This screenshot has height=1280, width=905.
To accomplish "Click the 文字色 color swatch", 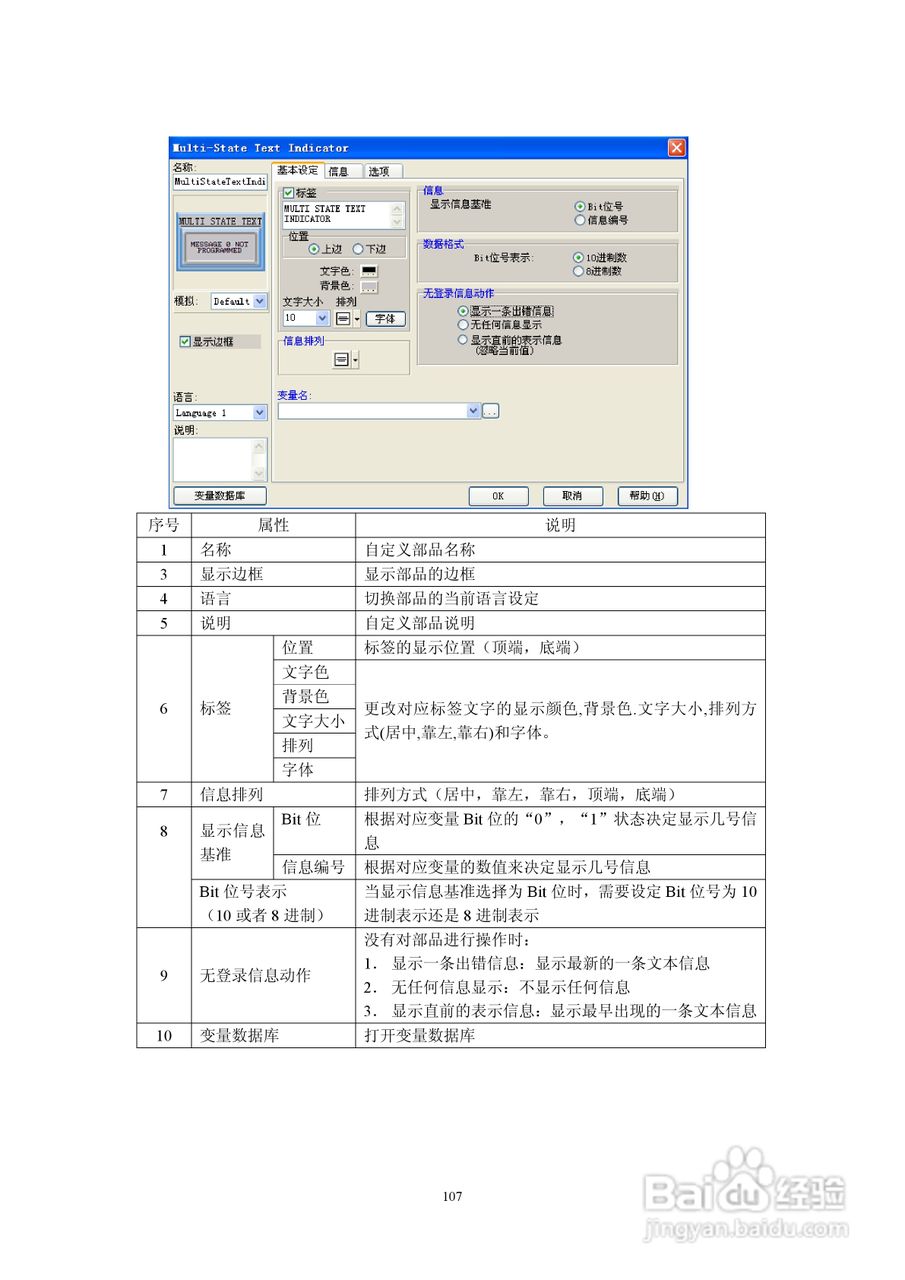I will 368,271.
